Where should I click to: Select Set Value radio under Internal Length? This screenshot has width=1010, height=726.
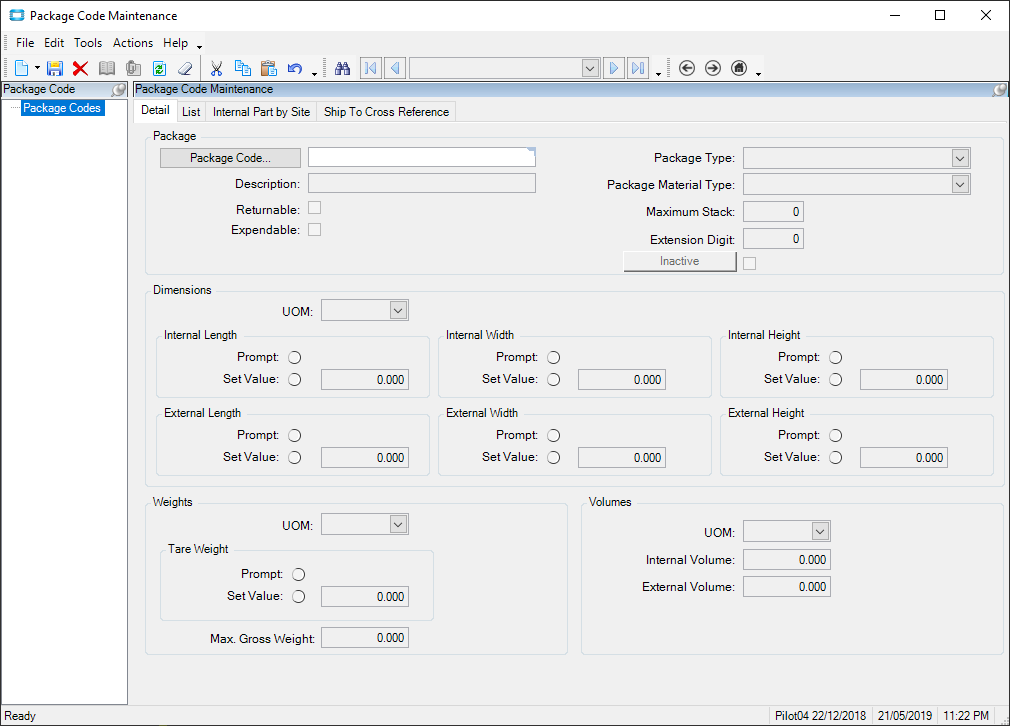(x=294, y=379)
